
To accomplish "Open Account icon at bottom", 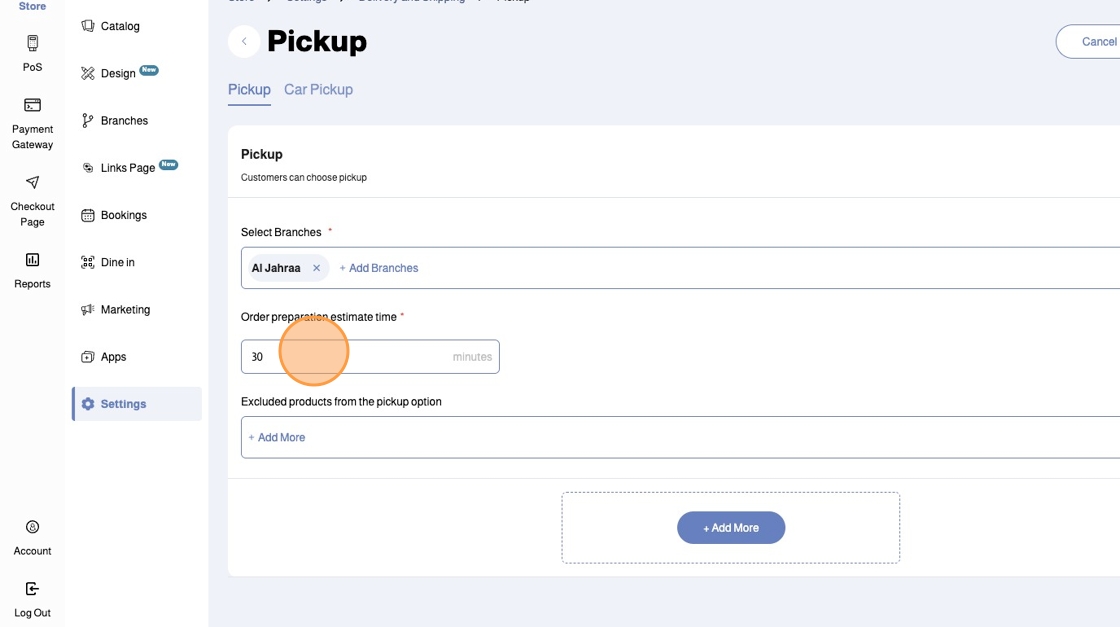I will tap(32, 528).
